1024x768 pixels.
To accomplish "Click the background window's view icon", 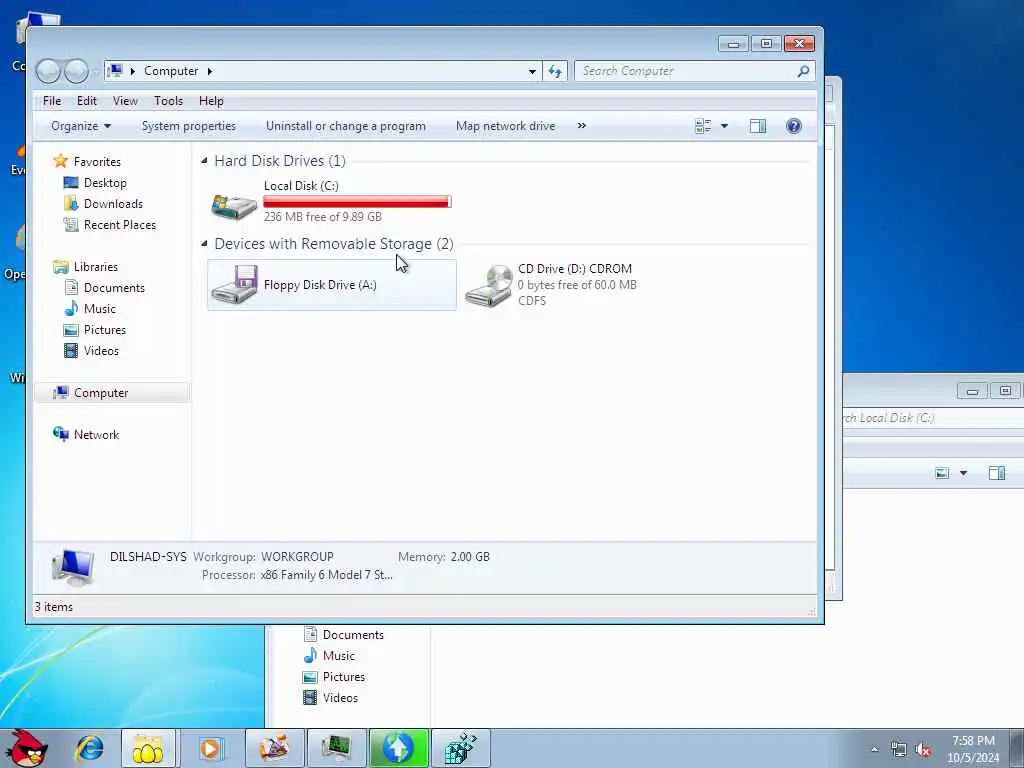I will 942,473.
